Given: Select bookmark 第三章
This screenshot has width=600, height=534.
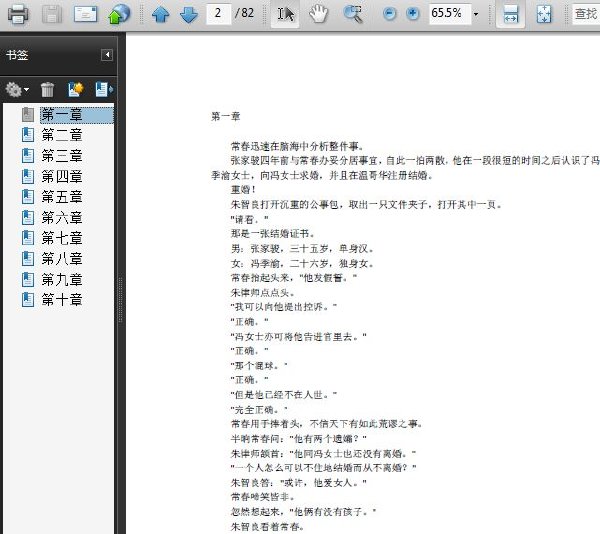Looking at the screenshot, I should 62,156.
